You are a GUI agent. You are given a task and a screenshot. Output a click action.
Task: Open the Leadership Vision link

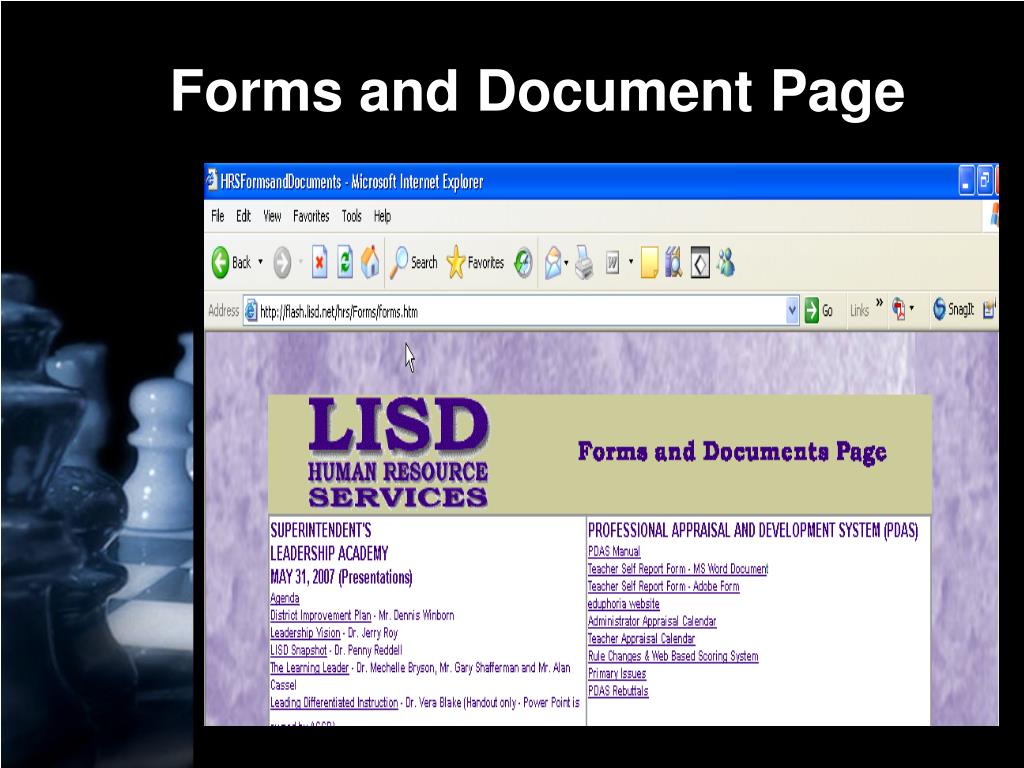coord(305,633)
